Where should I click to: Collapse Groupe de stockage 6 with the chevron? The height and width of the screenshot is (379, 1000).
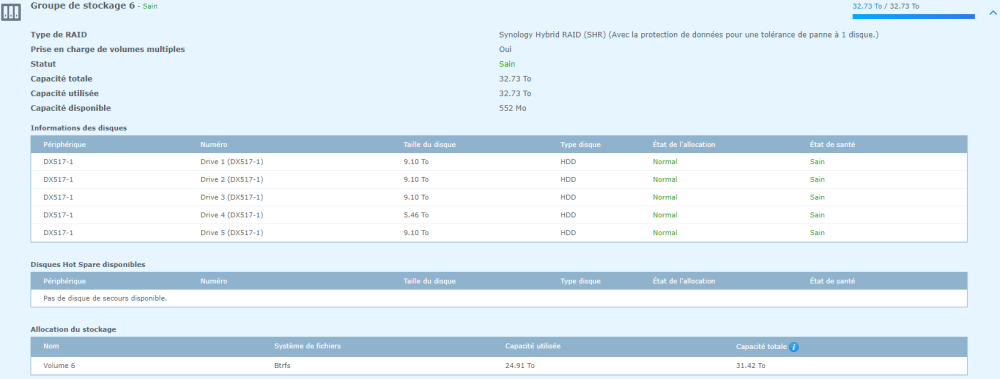point(992,11)
